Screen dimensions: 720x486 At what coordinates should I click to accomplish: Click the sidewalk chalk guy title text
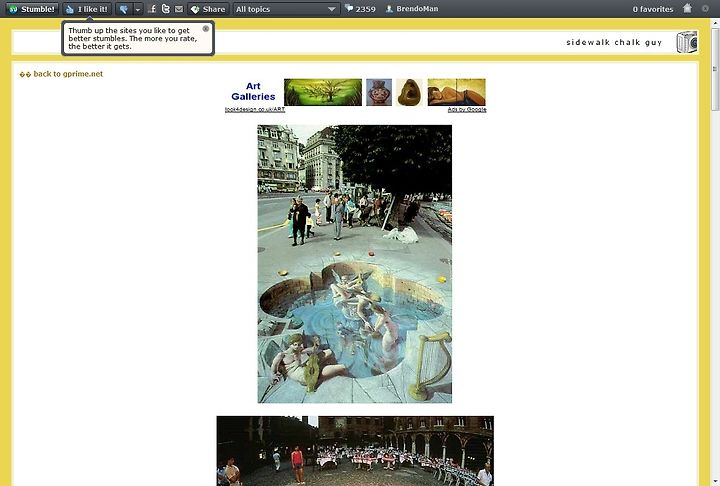[x=614, y=42]
